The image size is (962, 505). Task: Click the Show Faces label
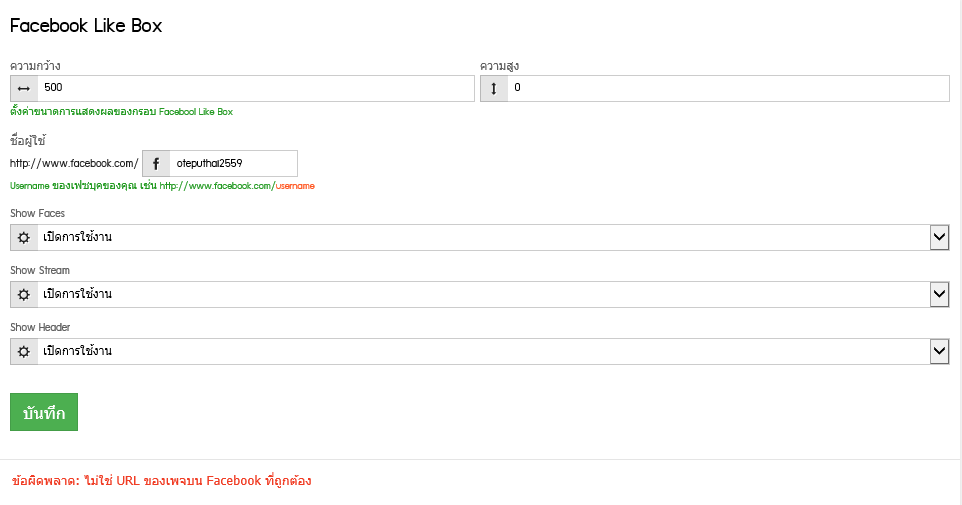37,214
